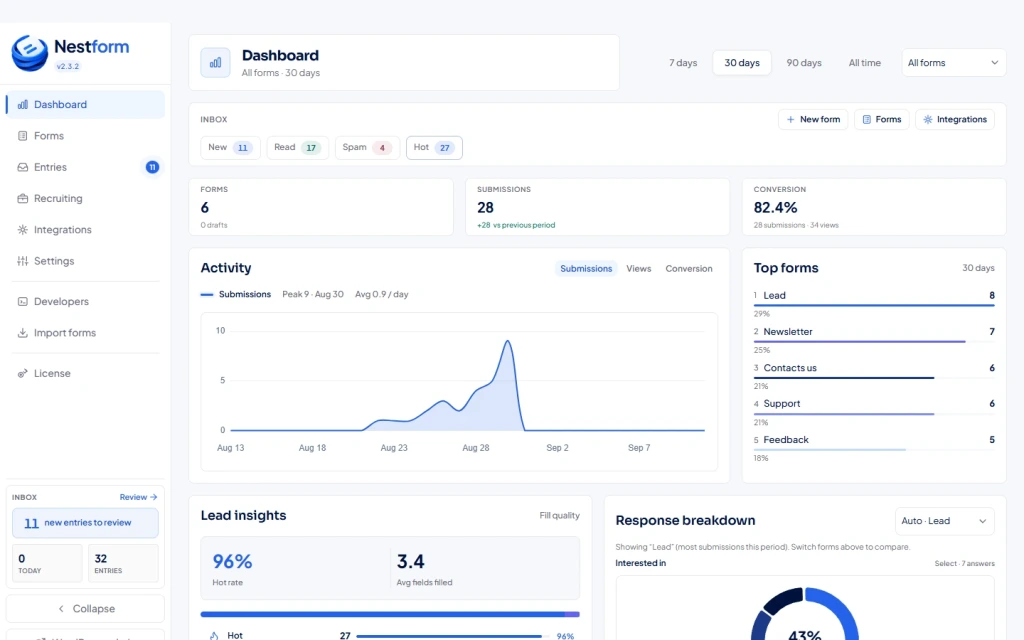Filter inbox by New entries
Screen dimensions: 1024x640
point(231,148)
